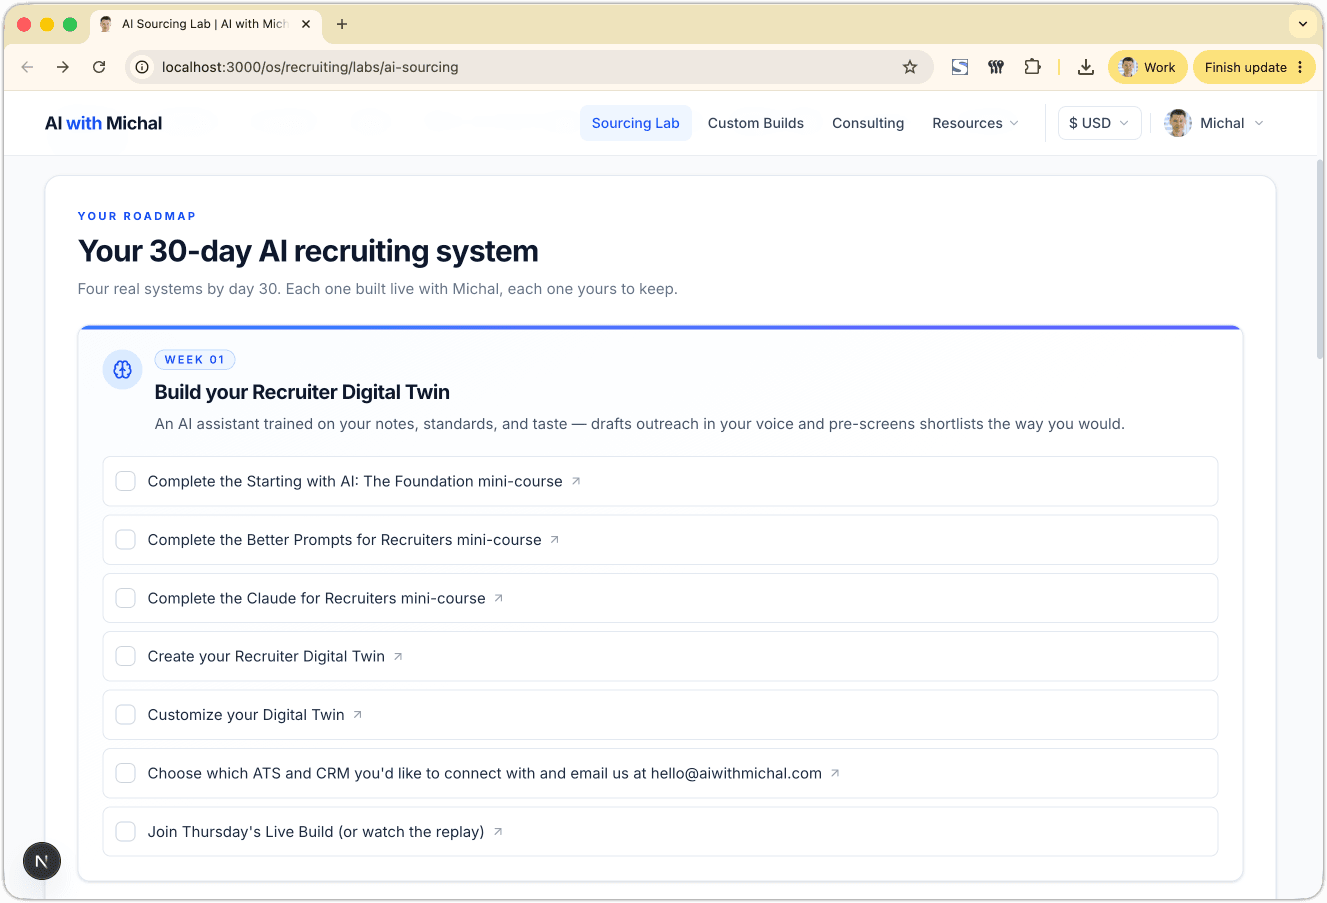Tick Create your Recruiter Digital Twin checkbox
This screenshot has width=1327, height=903.
(x=126, y=657)
